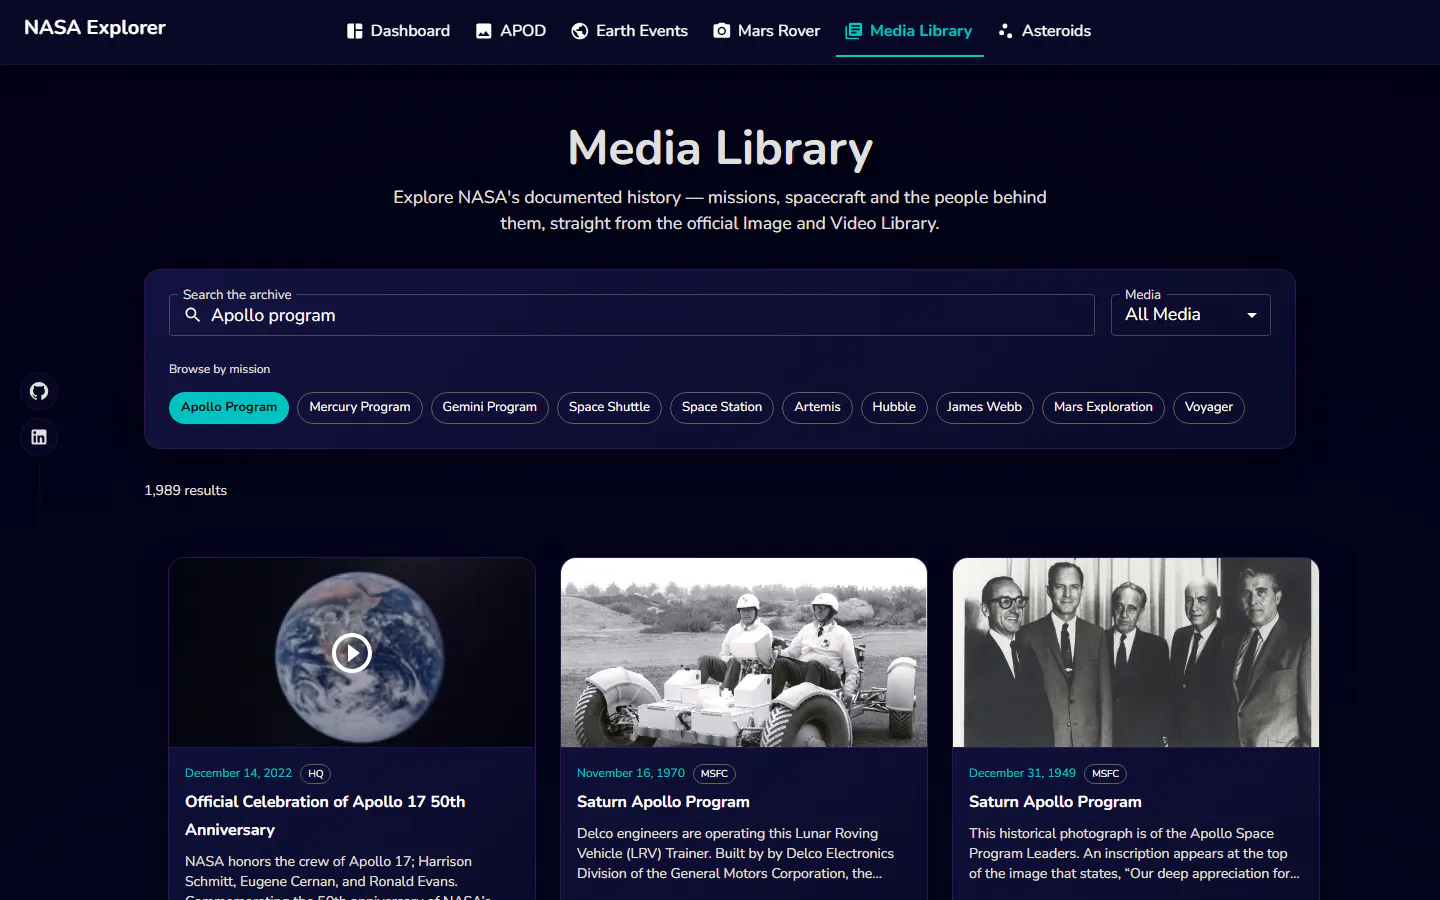Click the MSFC badge beside November 16, 1970
1440x900 pixels.
point(714,774)
